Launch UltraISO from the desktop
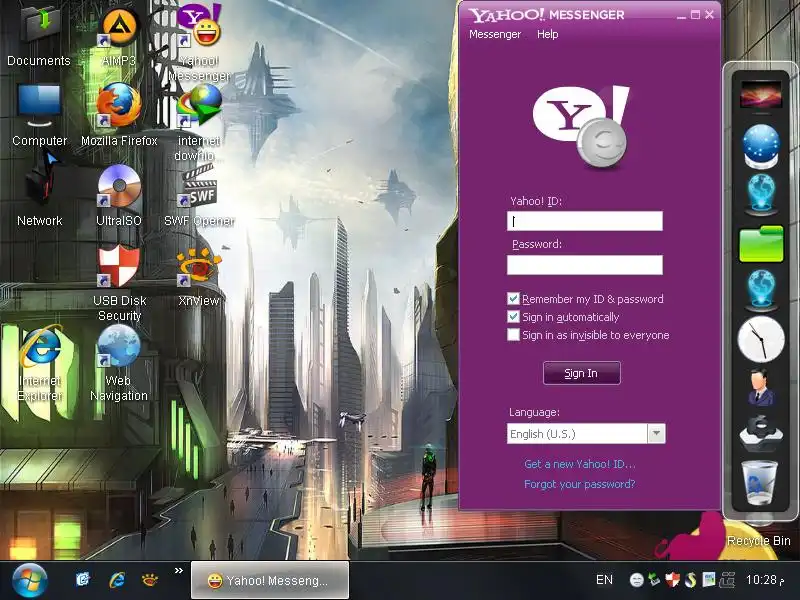This screenshot has height=600, width=800. pos(119,186)
